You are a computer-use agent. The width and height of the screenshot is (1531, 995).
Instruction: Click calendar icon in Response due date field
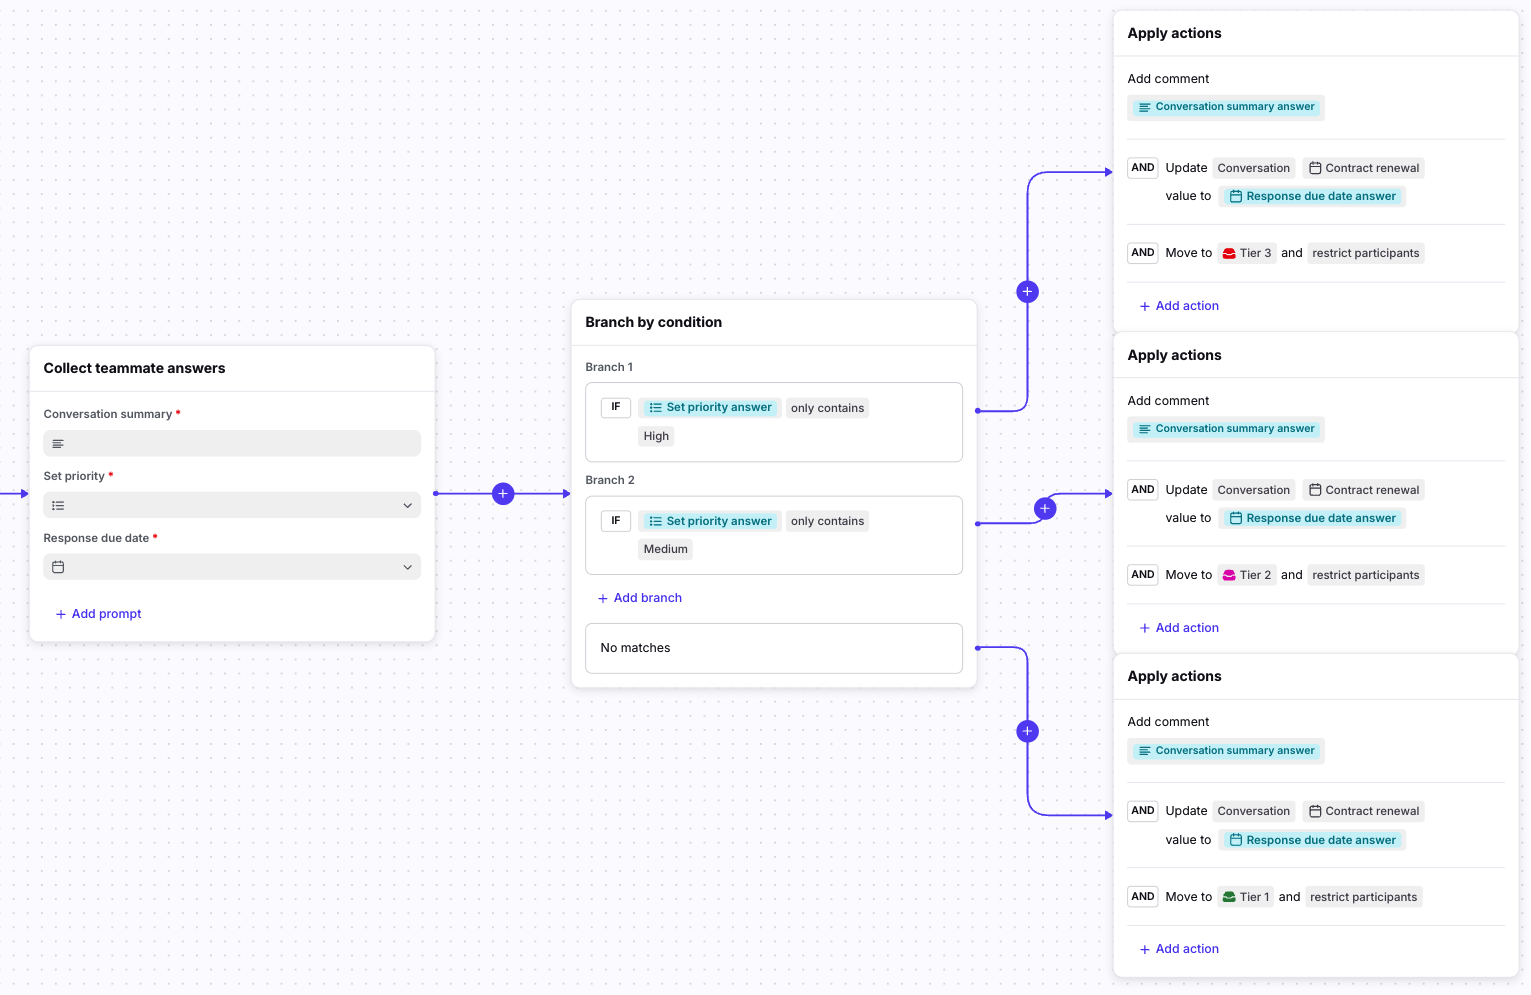(x=58, y=567)
